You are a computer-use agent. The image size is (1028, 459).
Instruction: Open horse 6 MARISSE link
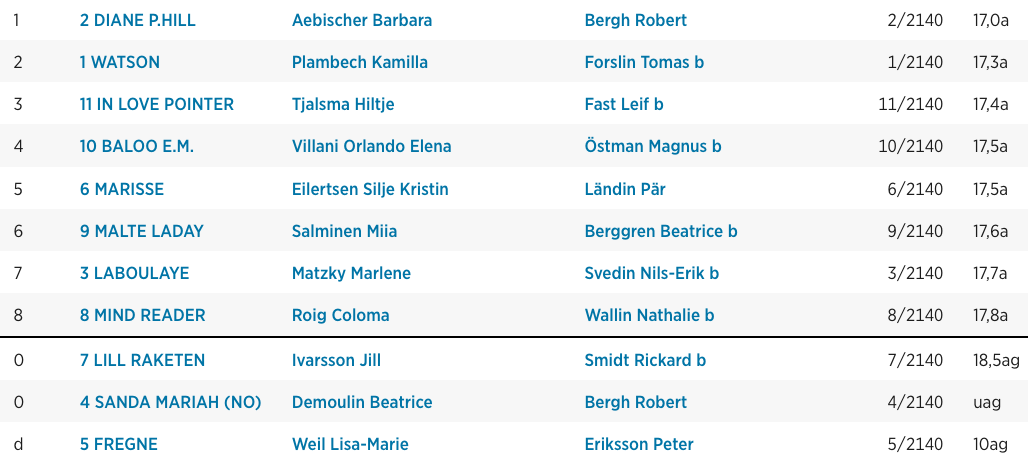pos(122,190)
